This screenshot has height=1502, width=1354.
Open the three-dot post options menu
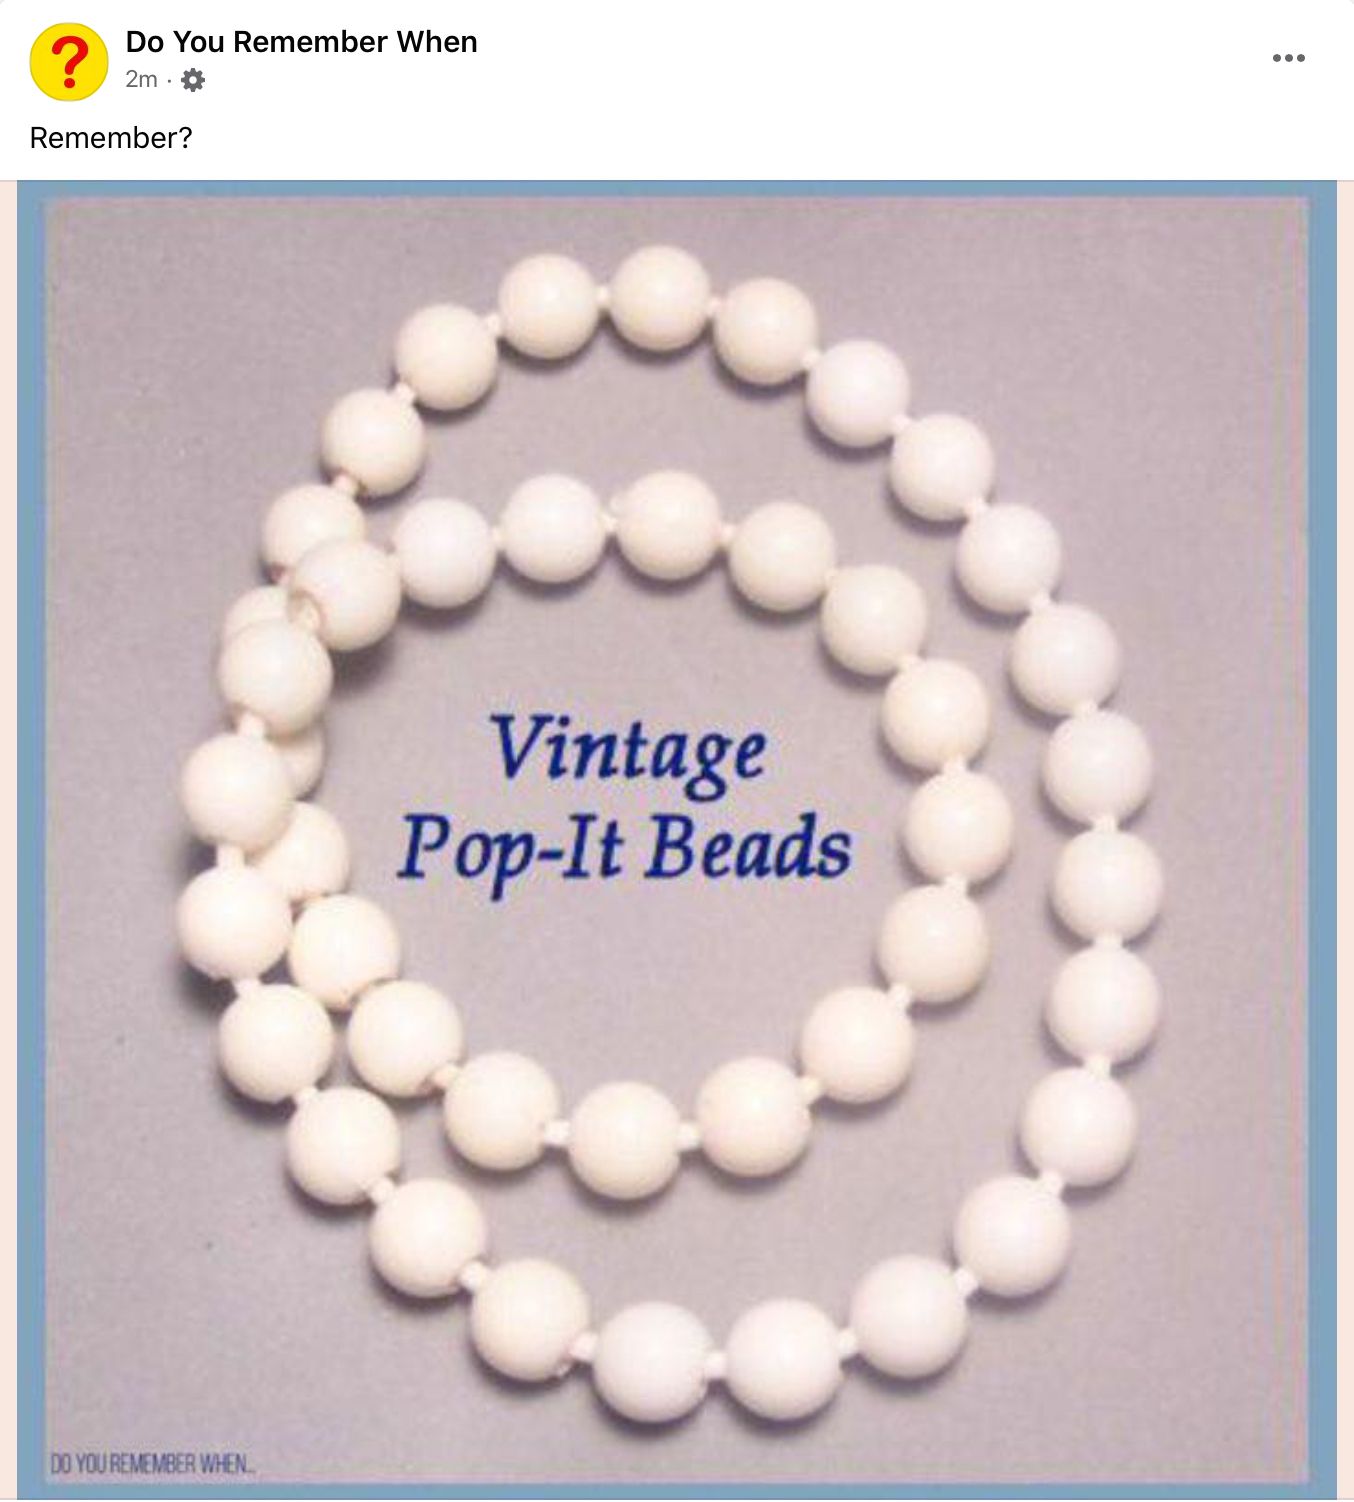(1288, 58)
